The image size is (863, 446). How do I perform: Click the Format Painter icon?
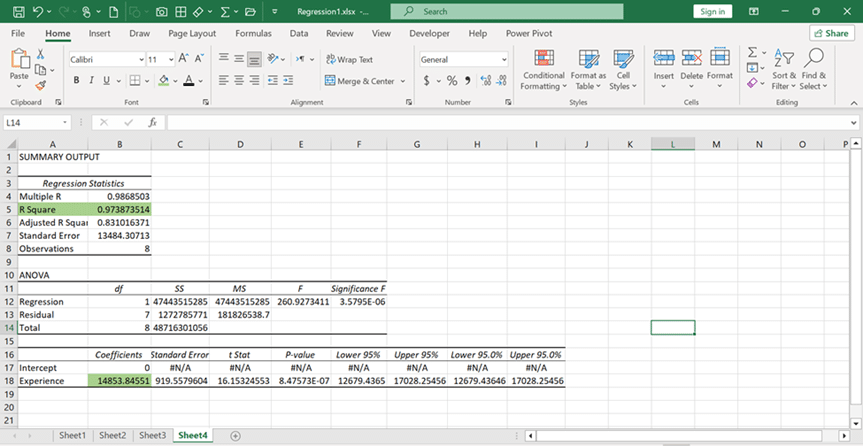click(40, 86)
